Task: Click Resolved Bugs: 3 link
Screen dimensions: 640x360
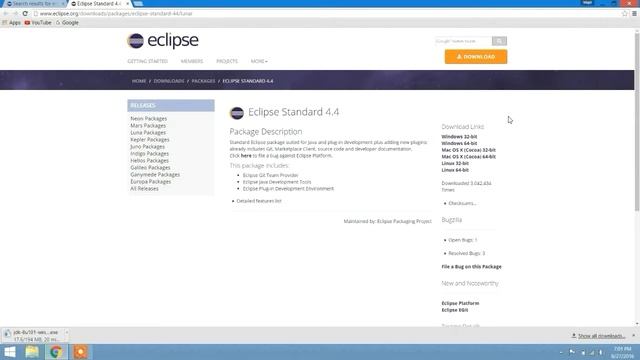Action: coord(467,253)
